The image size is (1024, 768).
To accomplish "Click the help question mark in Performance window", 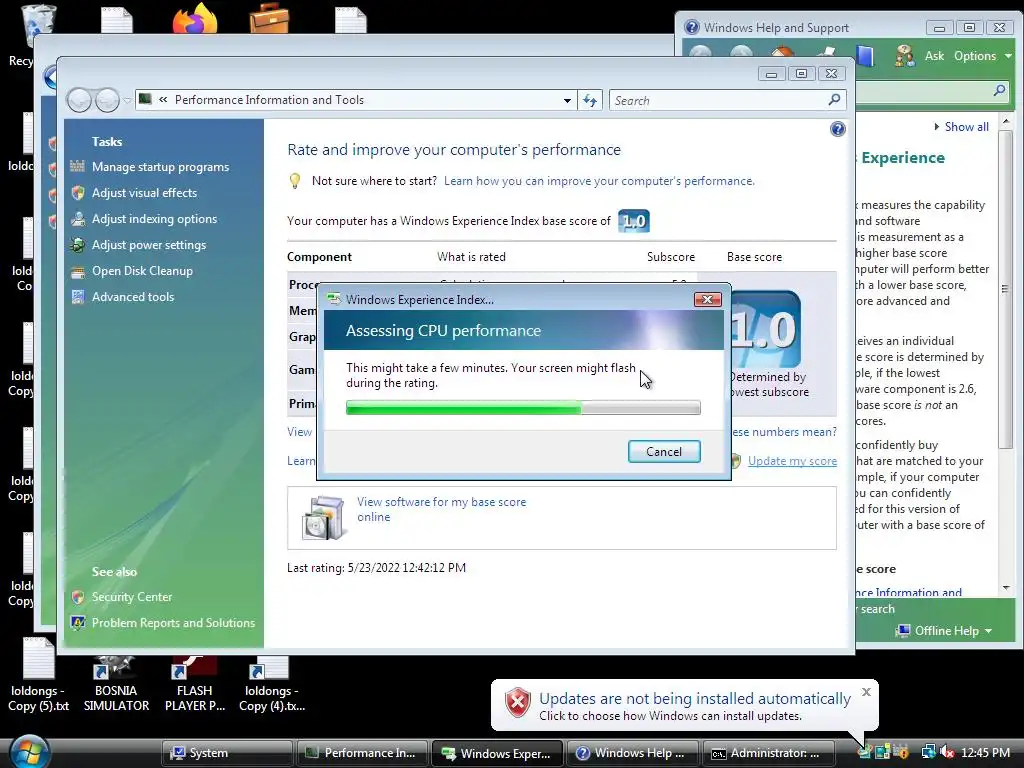I will [838, 129].
